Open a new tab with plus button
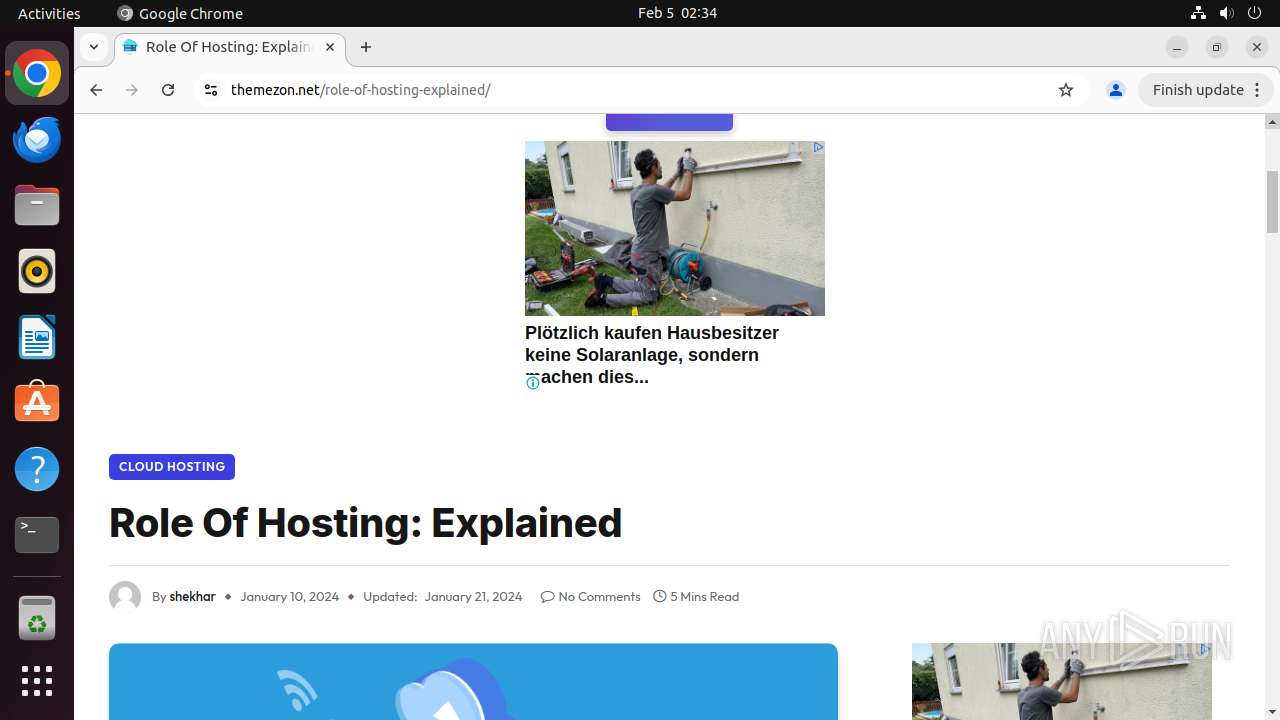 pos(366,47)
